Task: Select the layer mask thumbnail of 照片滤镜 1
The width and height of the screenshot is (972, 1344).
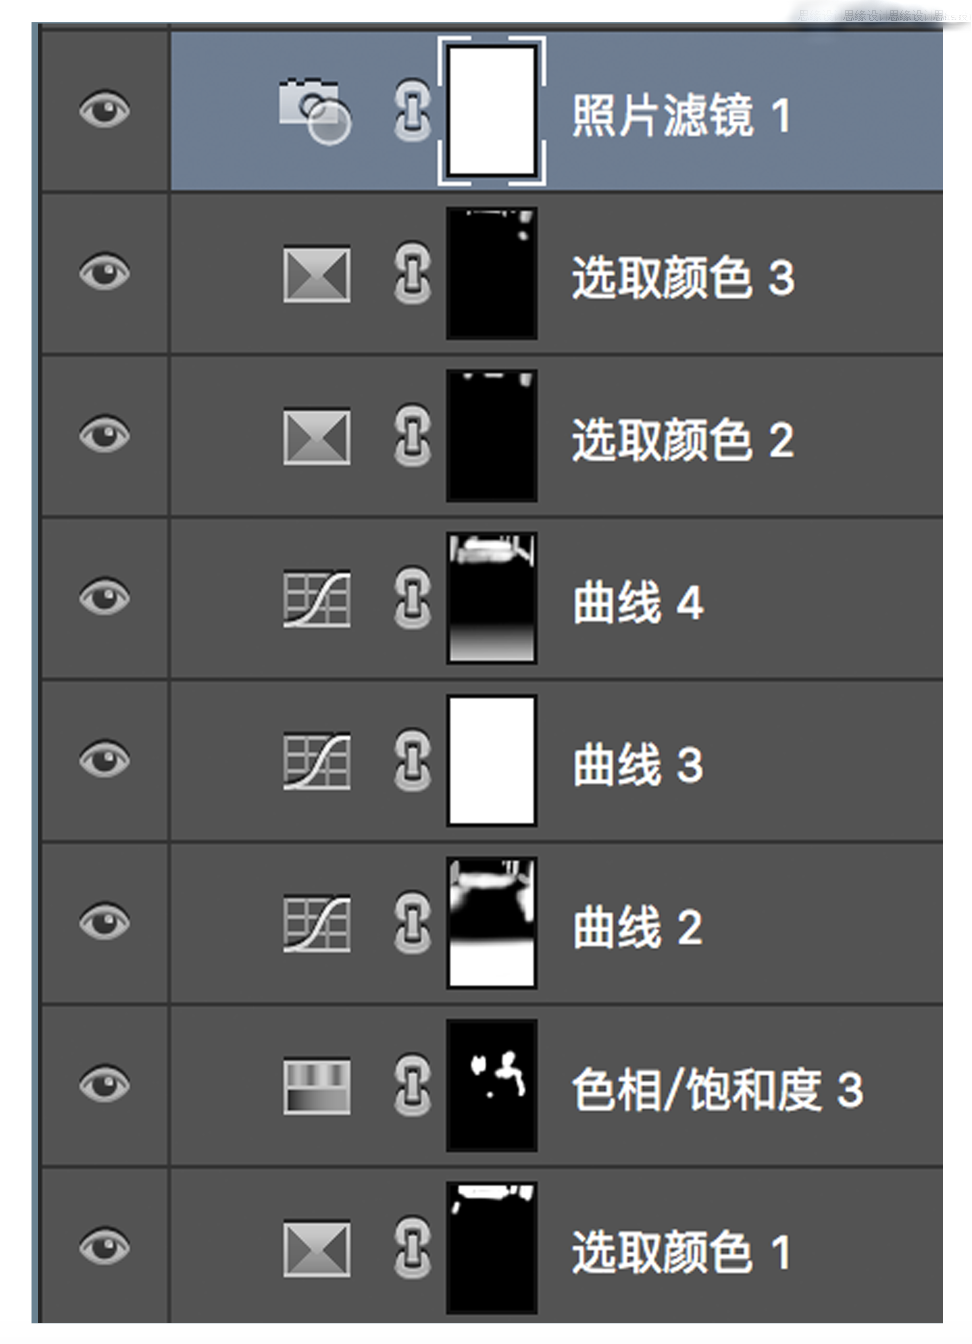Action: pyautogui.click(x=491, y=111)
